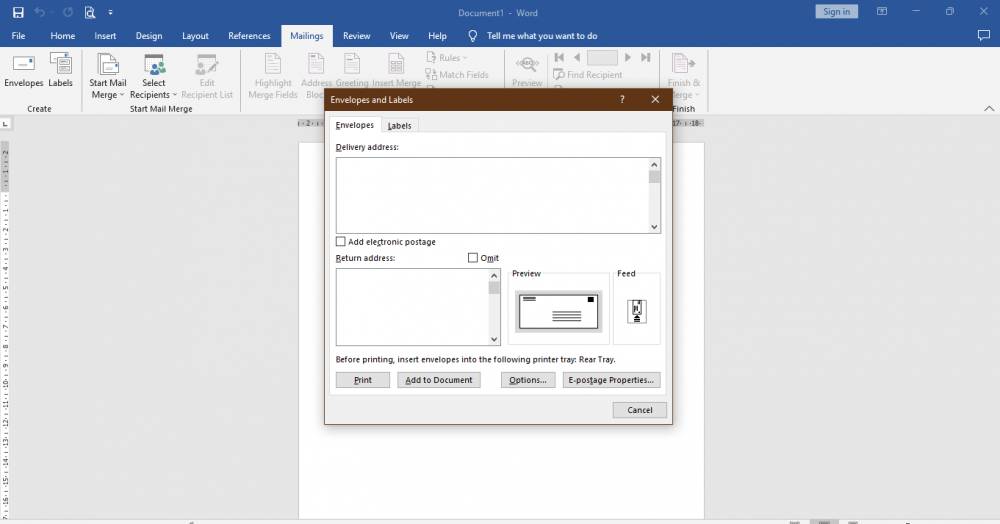Open the Comments icon at top right

coord(983,36)
